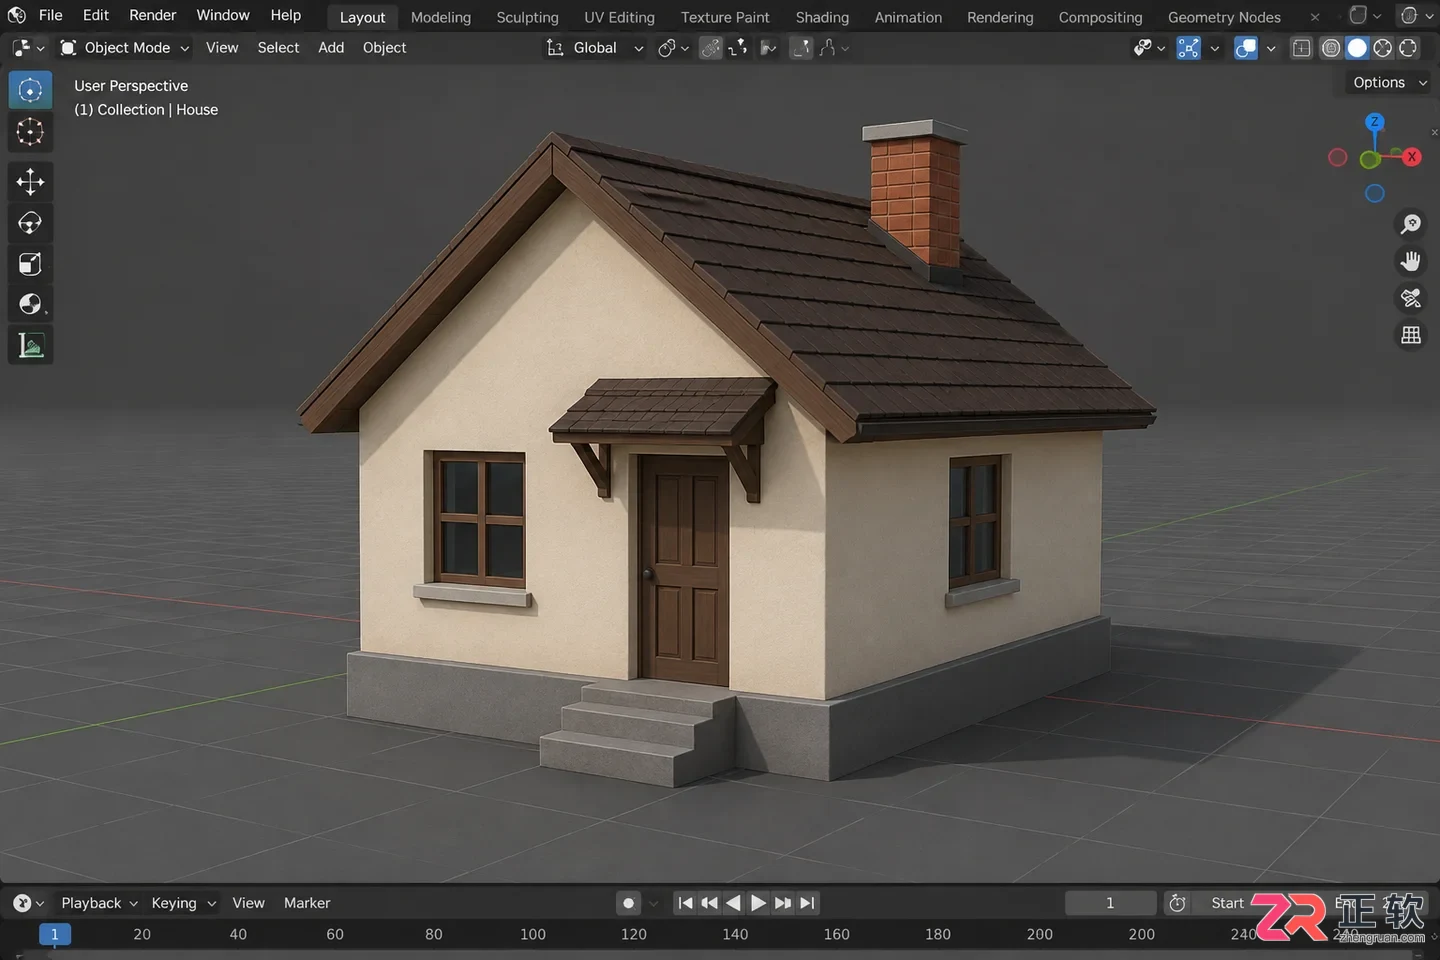Select the Move tool in the left toolbar
Image resolution: width=1440 pixels, height=960 pixels.
coord(30,181)
